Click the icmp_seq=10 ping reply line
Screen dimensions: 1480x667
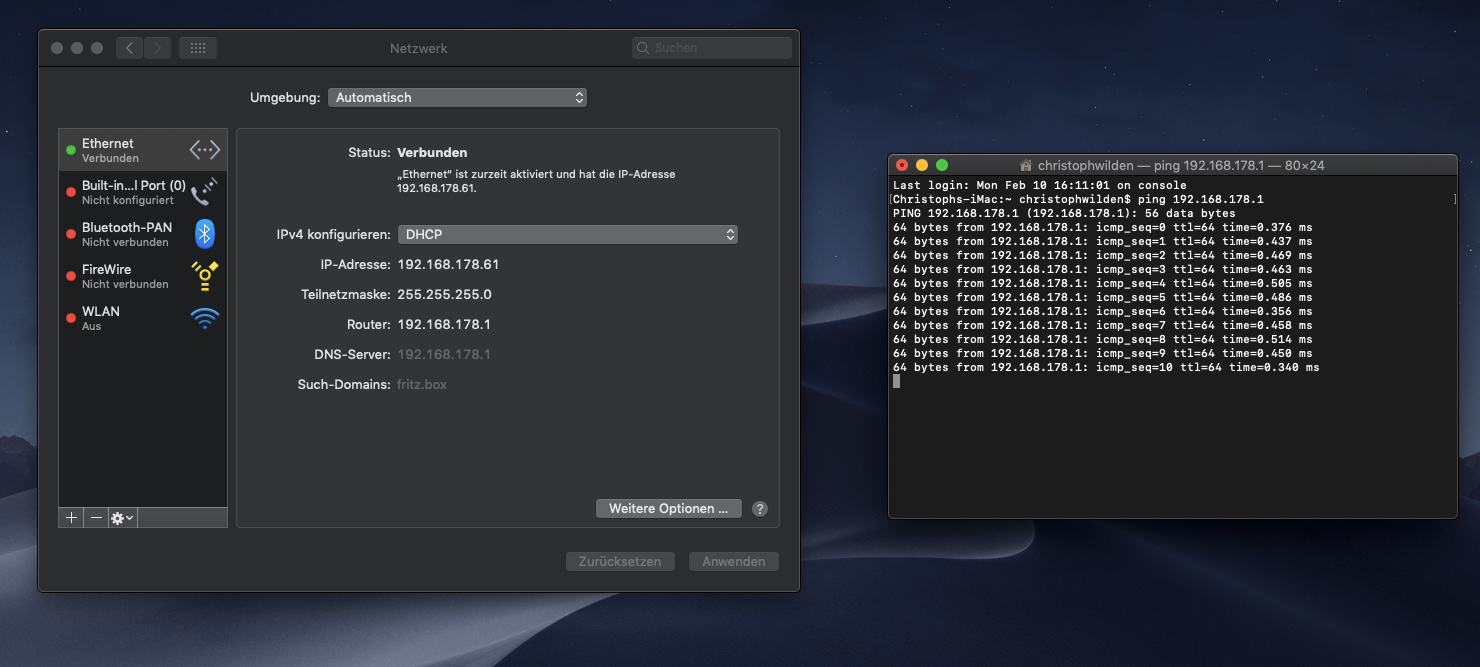click(x=1106, y=367)
